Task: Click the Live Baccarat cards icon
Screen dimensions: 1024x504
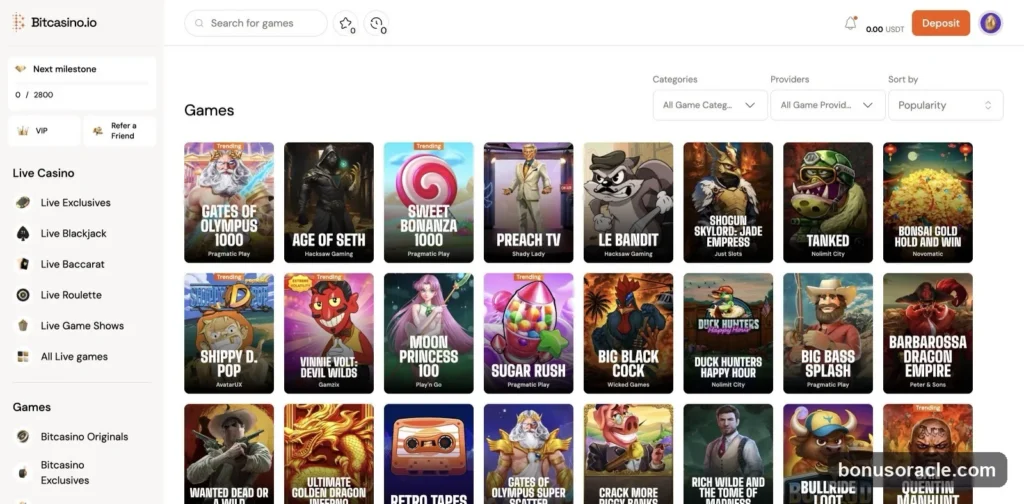Action: click(x=23, y=264)
